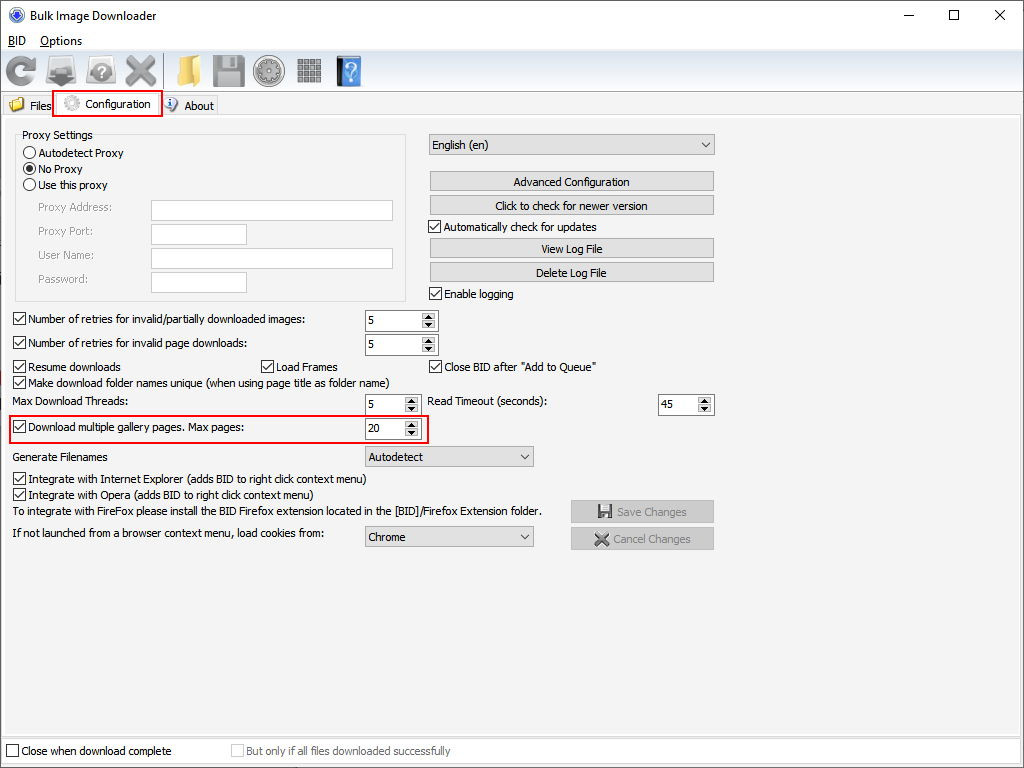Switch to the About tab
The height and width of the screenshot is (768, 1024).
point(189,105)
